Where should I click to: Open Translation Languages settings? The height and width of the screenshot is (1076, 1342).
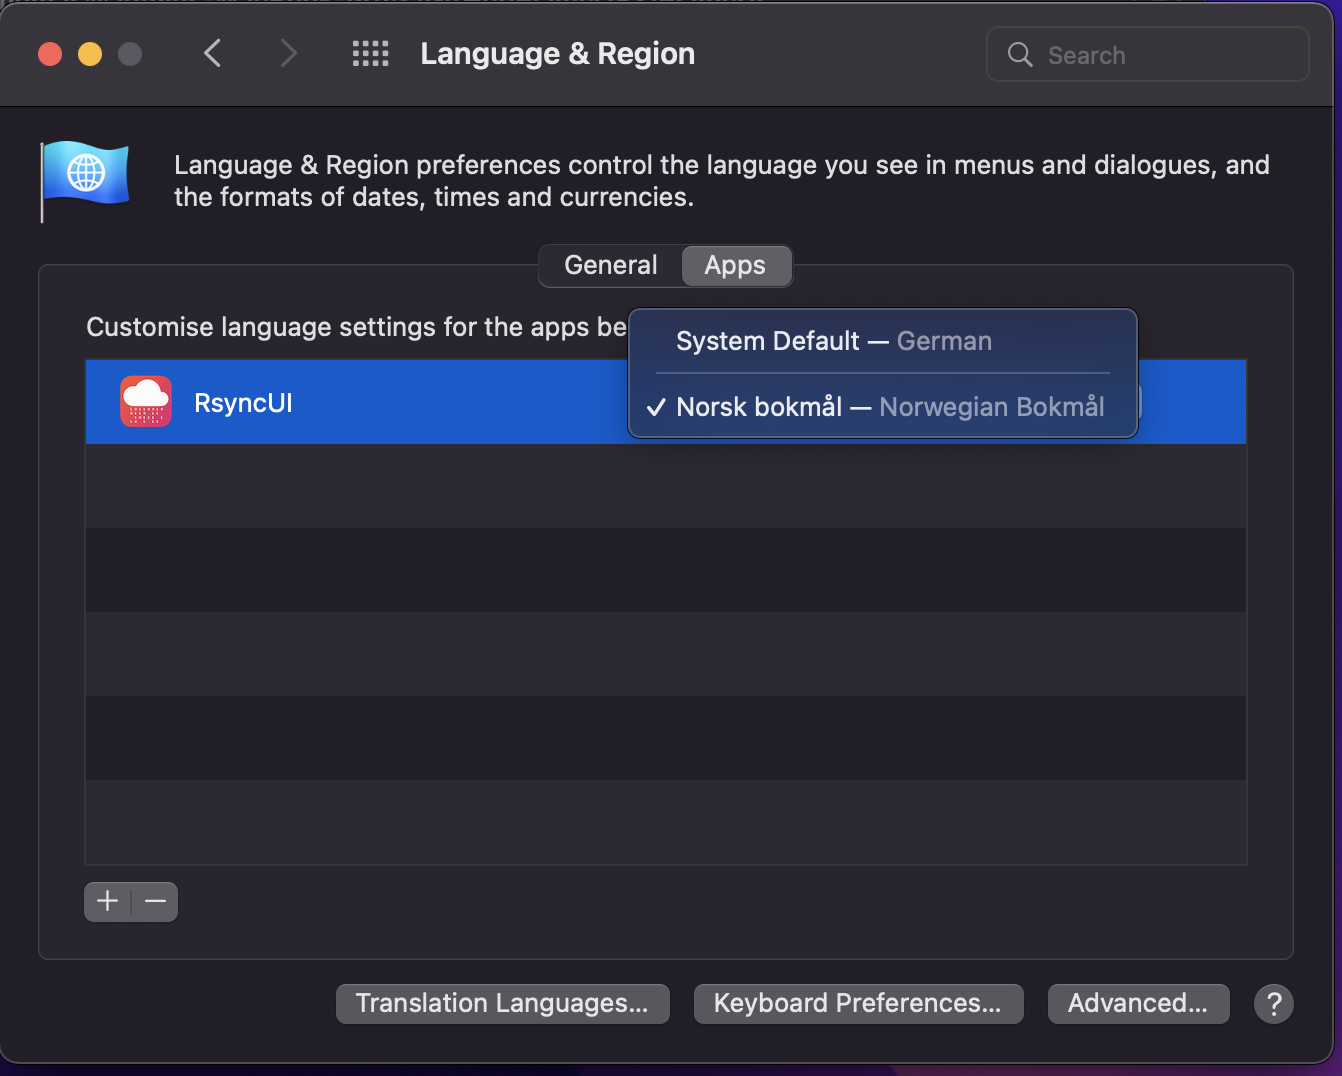click(502, 1004)
